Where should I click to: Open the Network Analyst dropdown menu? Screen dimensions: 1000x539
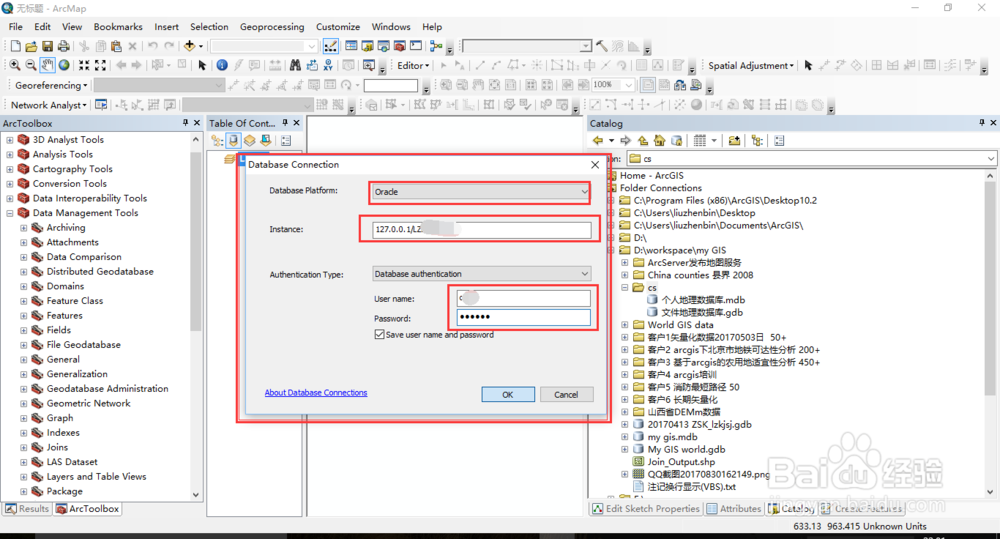tap(48, 105)
